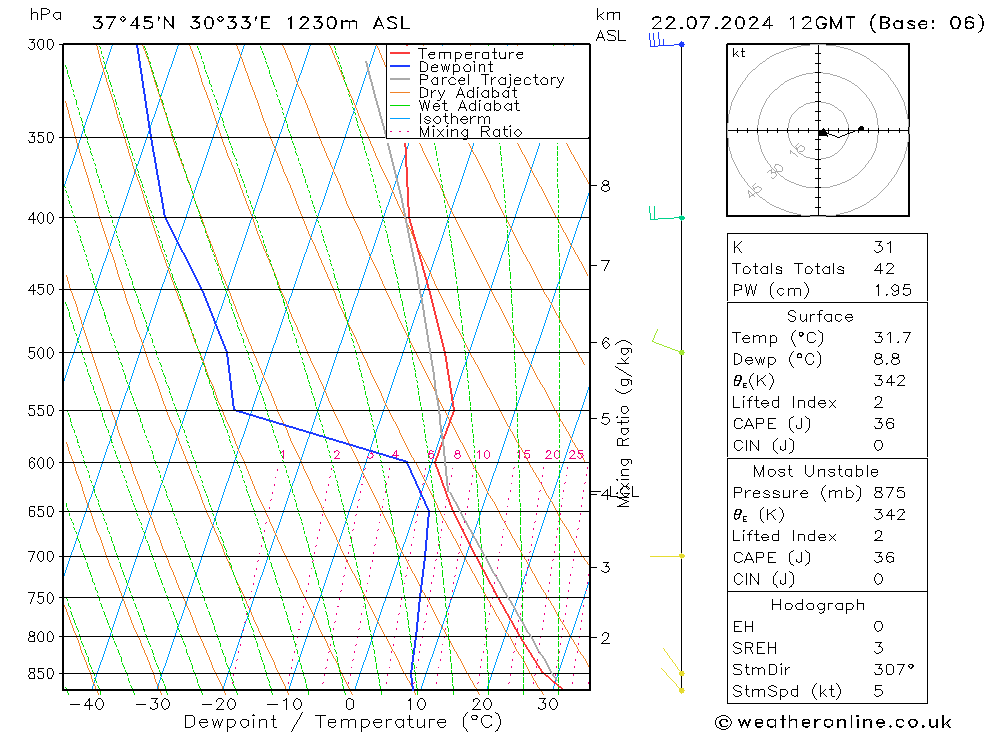
Task: Click the Most Unstable section heading
Action: 816,471
